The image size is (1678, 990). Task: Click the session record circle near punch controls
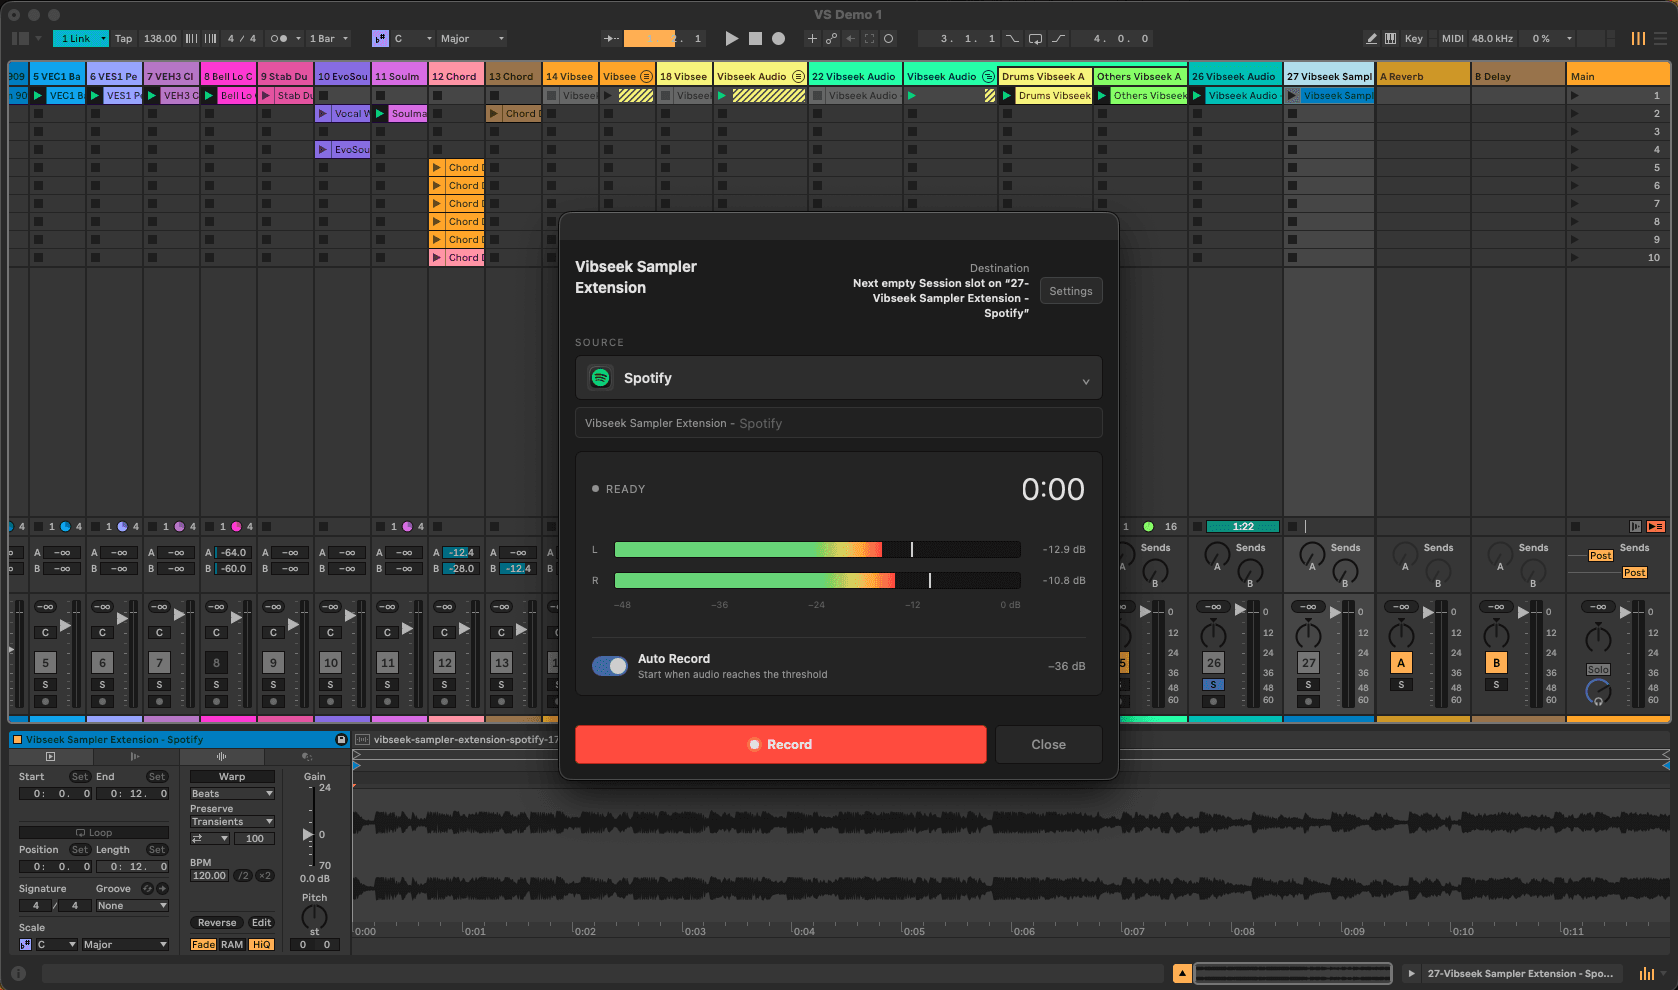[x=888, y=38]
